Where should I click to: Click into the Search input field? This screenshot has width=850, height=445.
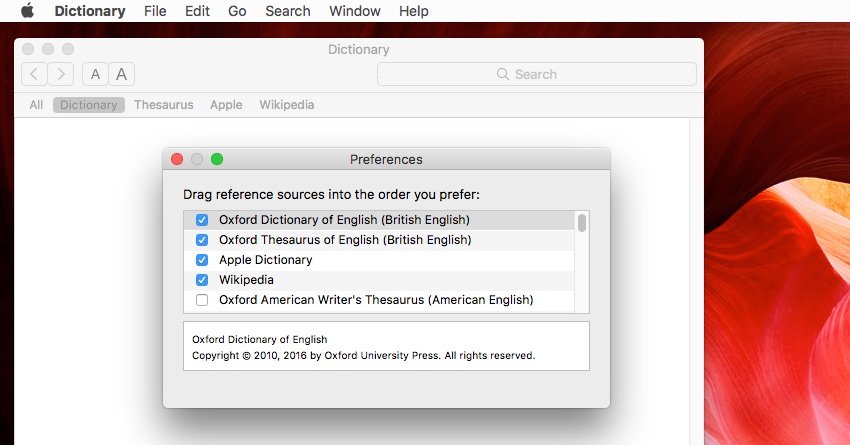click(600, 74)
